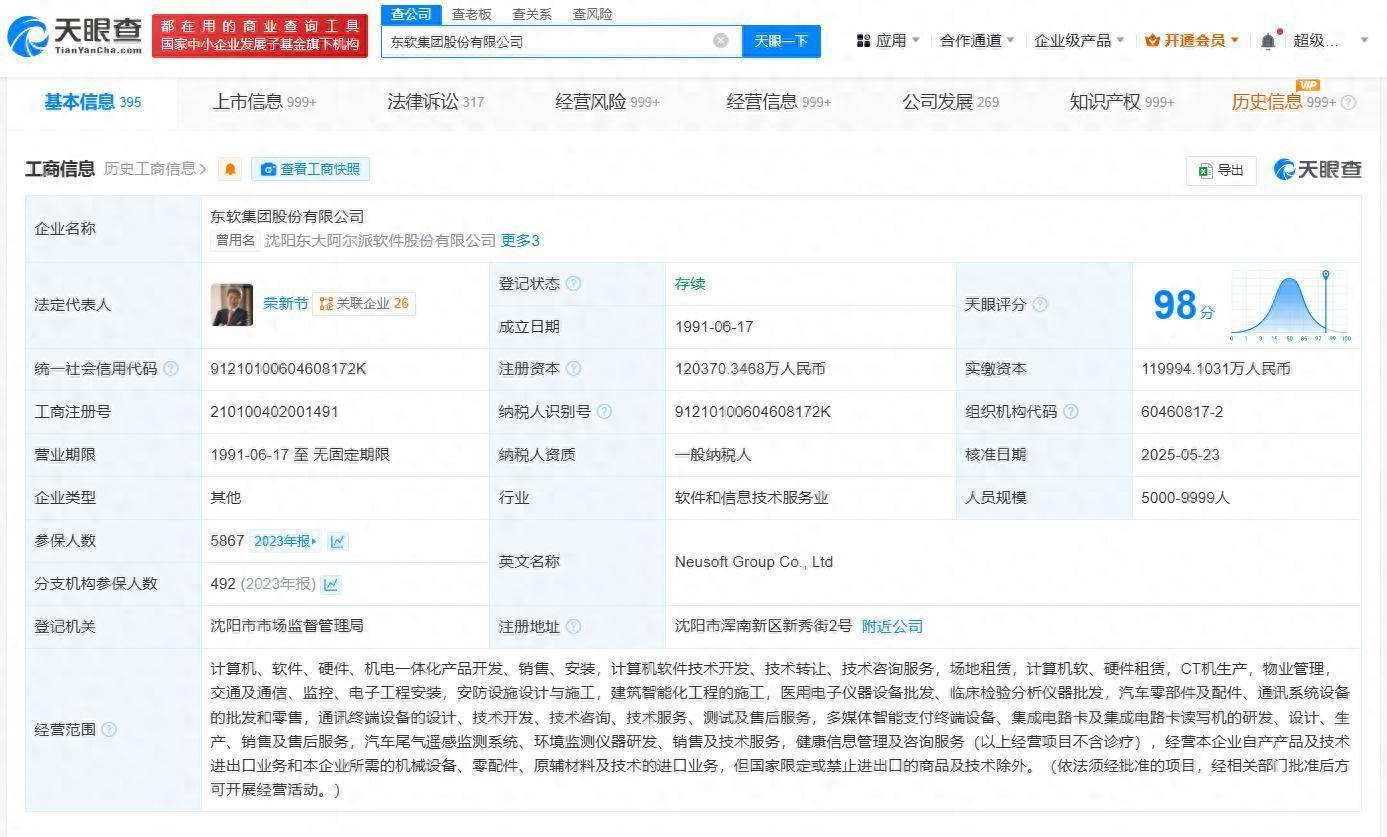This screenshot has width=1387, height=837.
Task: Open the 附近公司 link
Action: (892, 627)
